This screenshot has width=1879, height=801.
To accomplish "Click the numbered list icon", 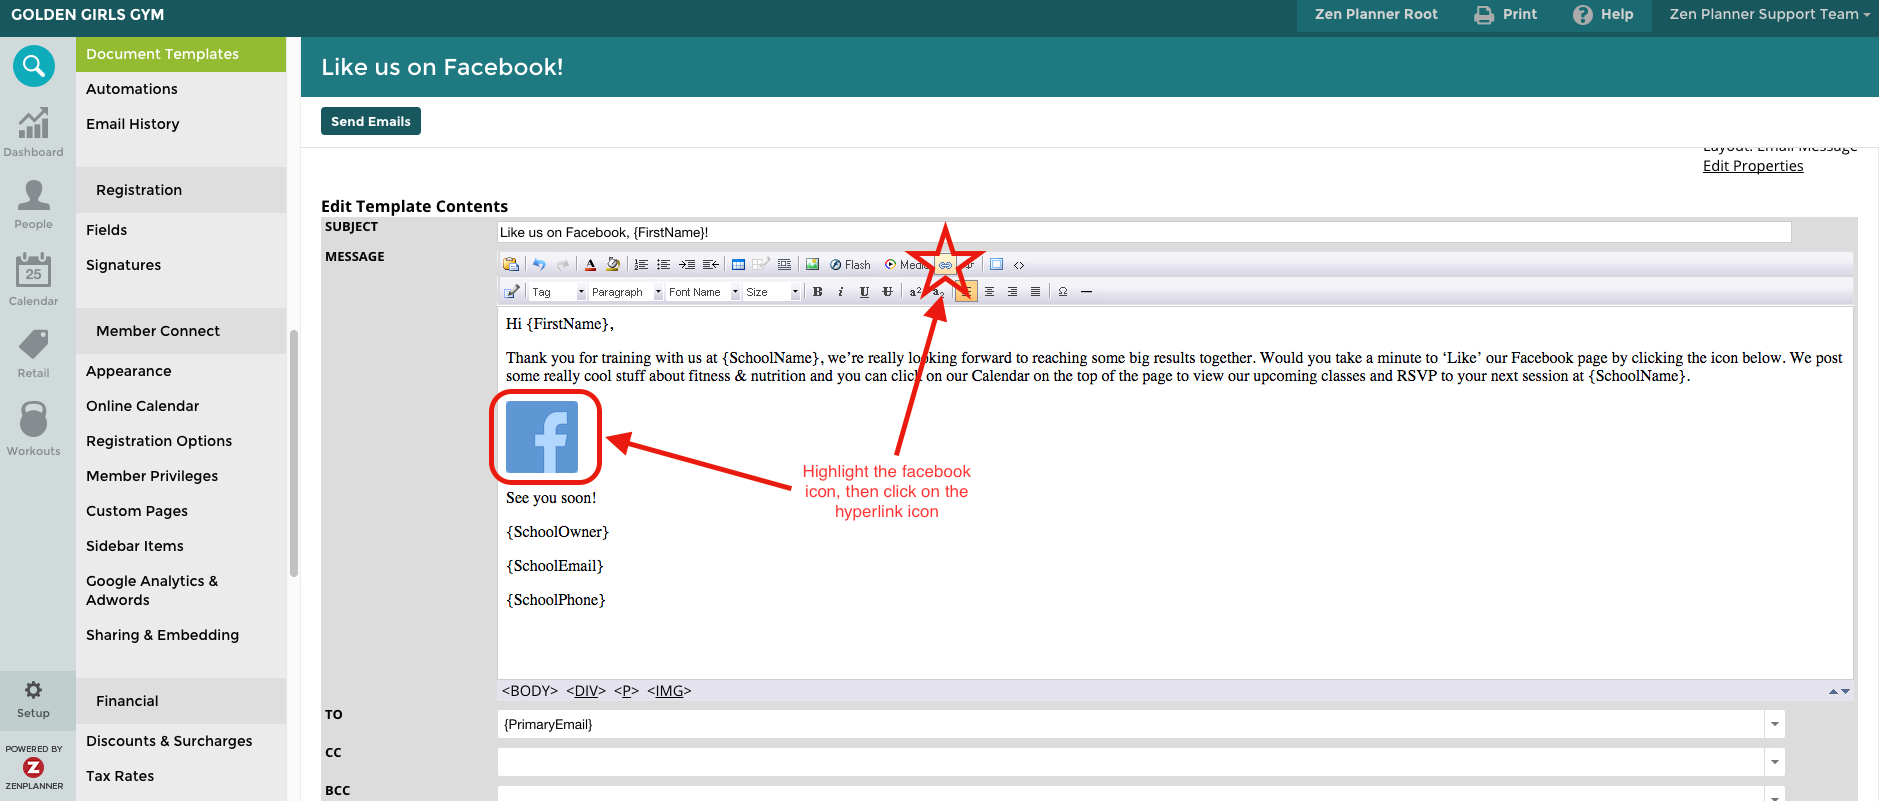I will click(641, 265).
